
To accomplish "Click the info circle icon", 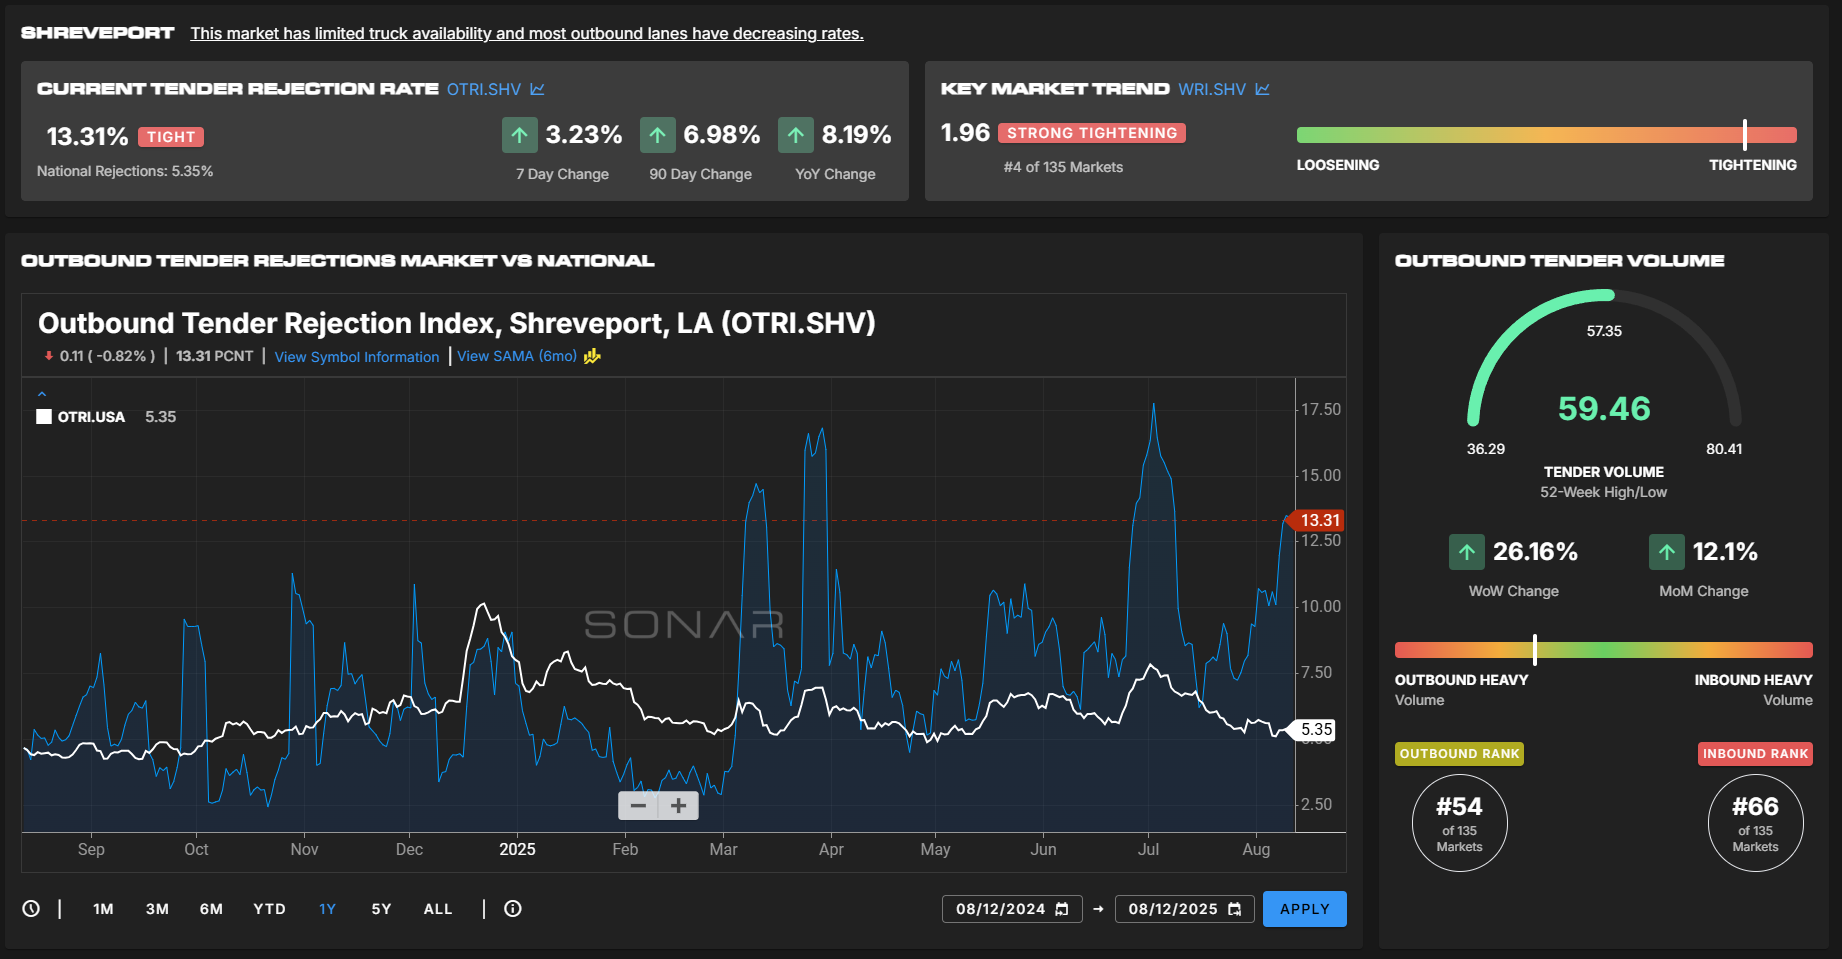I will click(x=513, y=909).
